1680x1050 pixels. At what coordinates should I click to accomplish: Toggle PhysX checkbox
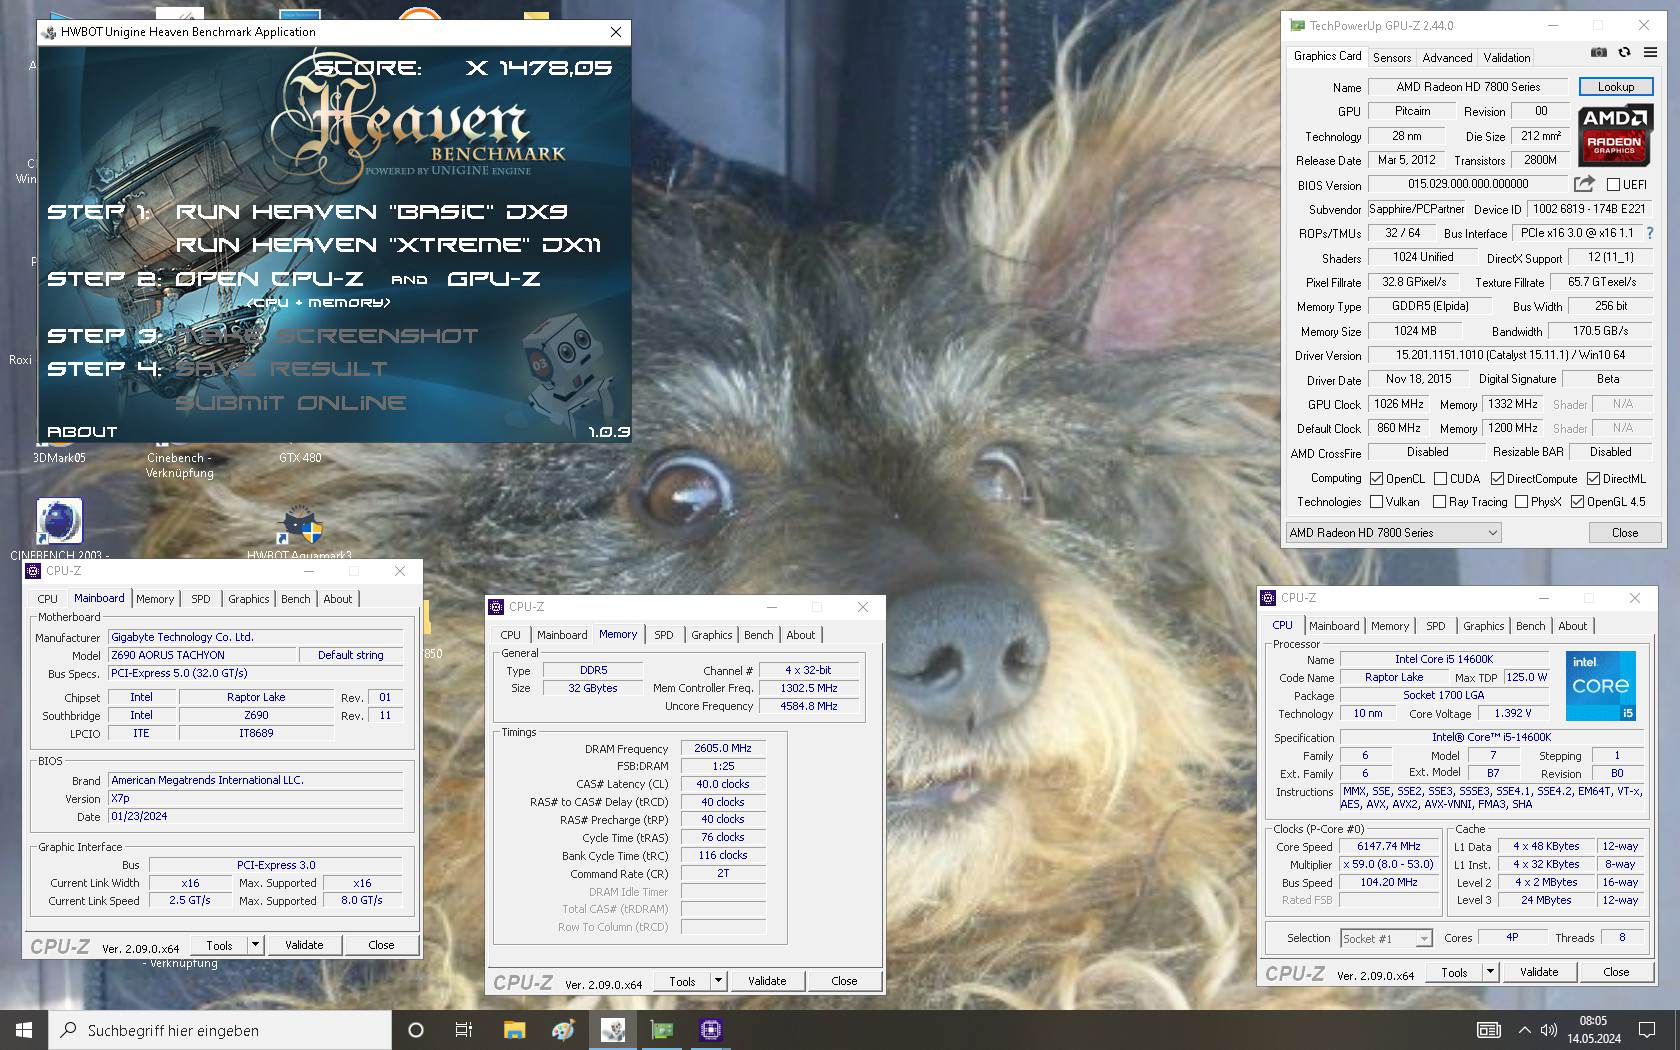tap(1521, 502)
